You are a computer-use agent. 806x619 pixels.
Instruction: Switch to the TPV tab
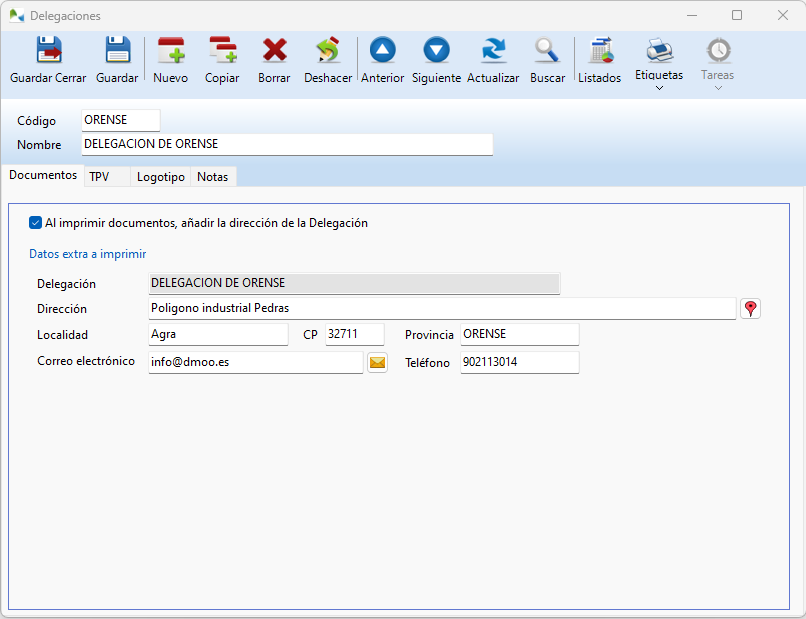click(100, 177)
